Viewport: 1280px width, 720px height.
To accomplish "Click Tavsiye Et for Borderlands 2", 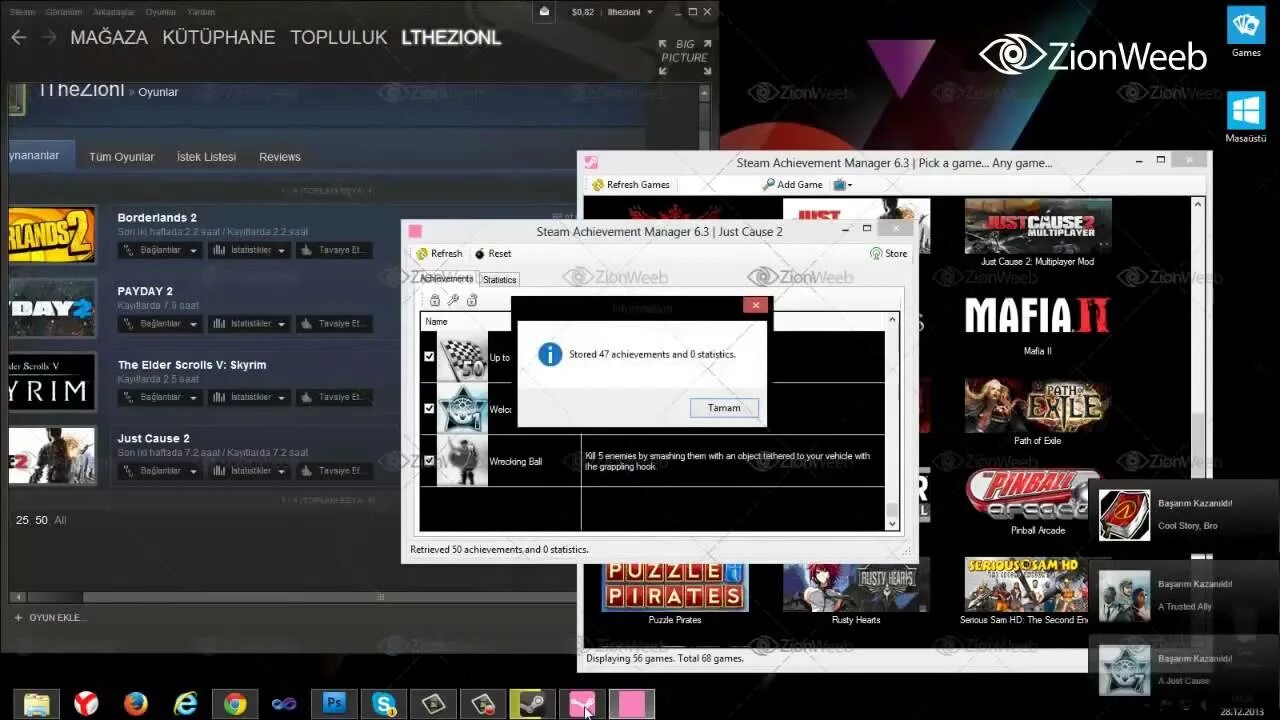I will click(x=334, y=250).
